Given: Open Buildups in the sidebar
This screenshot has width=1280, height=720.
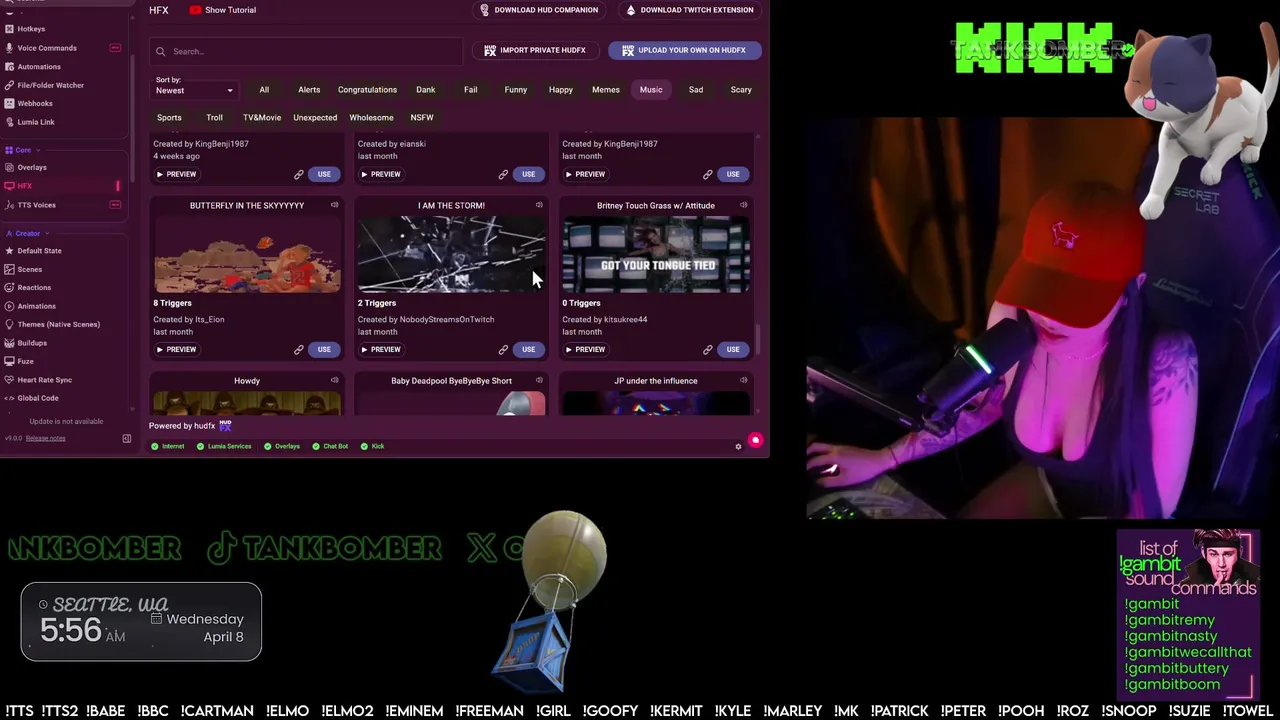Looking at the screenshot, I should pyautogui.click(x=32, y=343).
